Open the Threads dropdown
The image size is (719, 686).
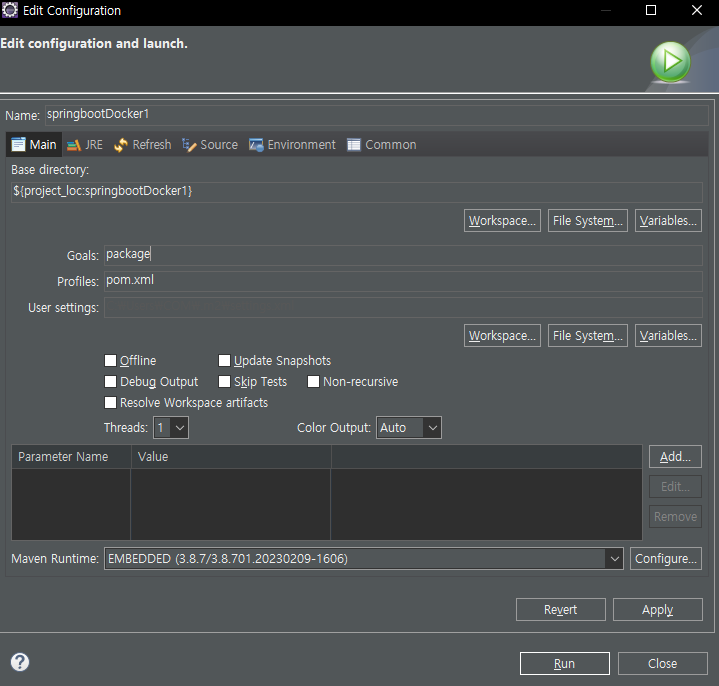(x=171, y=427)
